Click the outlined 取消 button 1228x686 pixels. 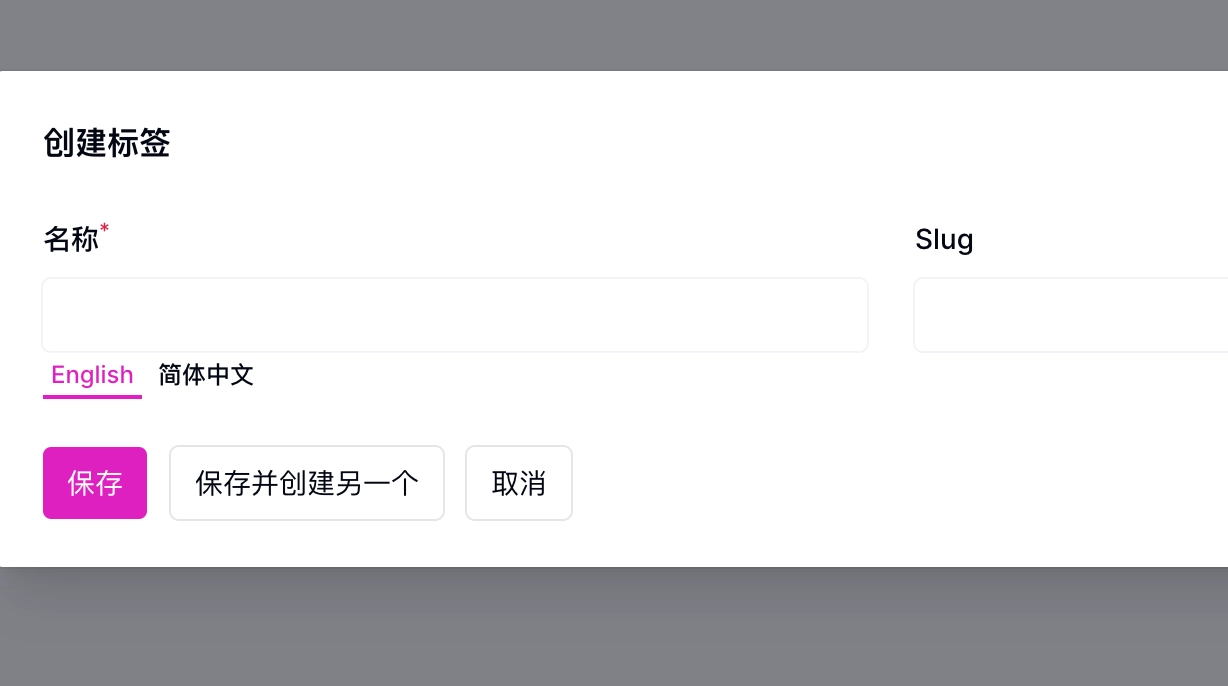tap(519, 483)
